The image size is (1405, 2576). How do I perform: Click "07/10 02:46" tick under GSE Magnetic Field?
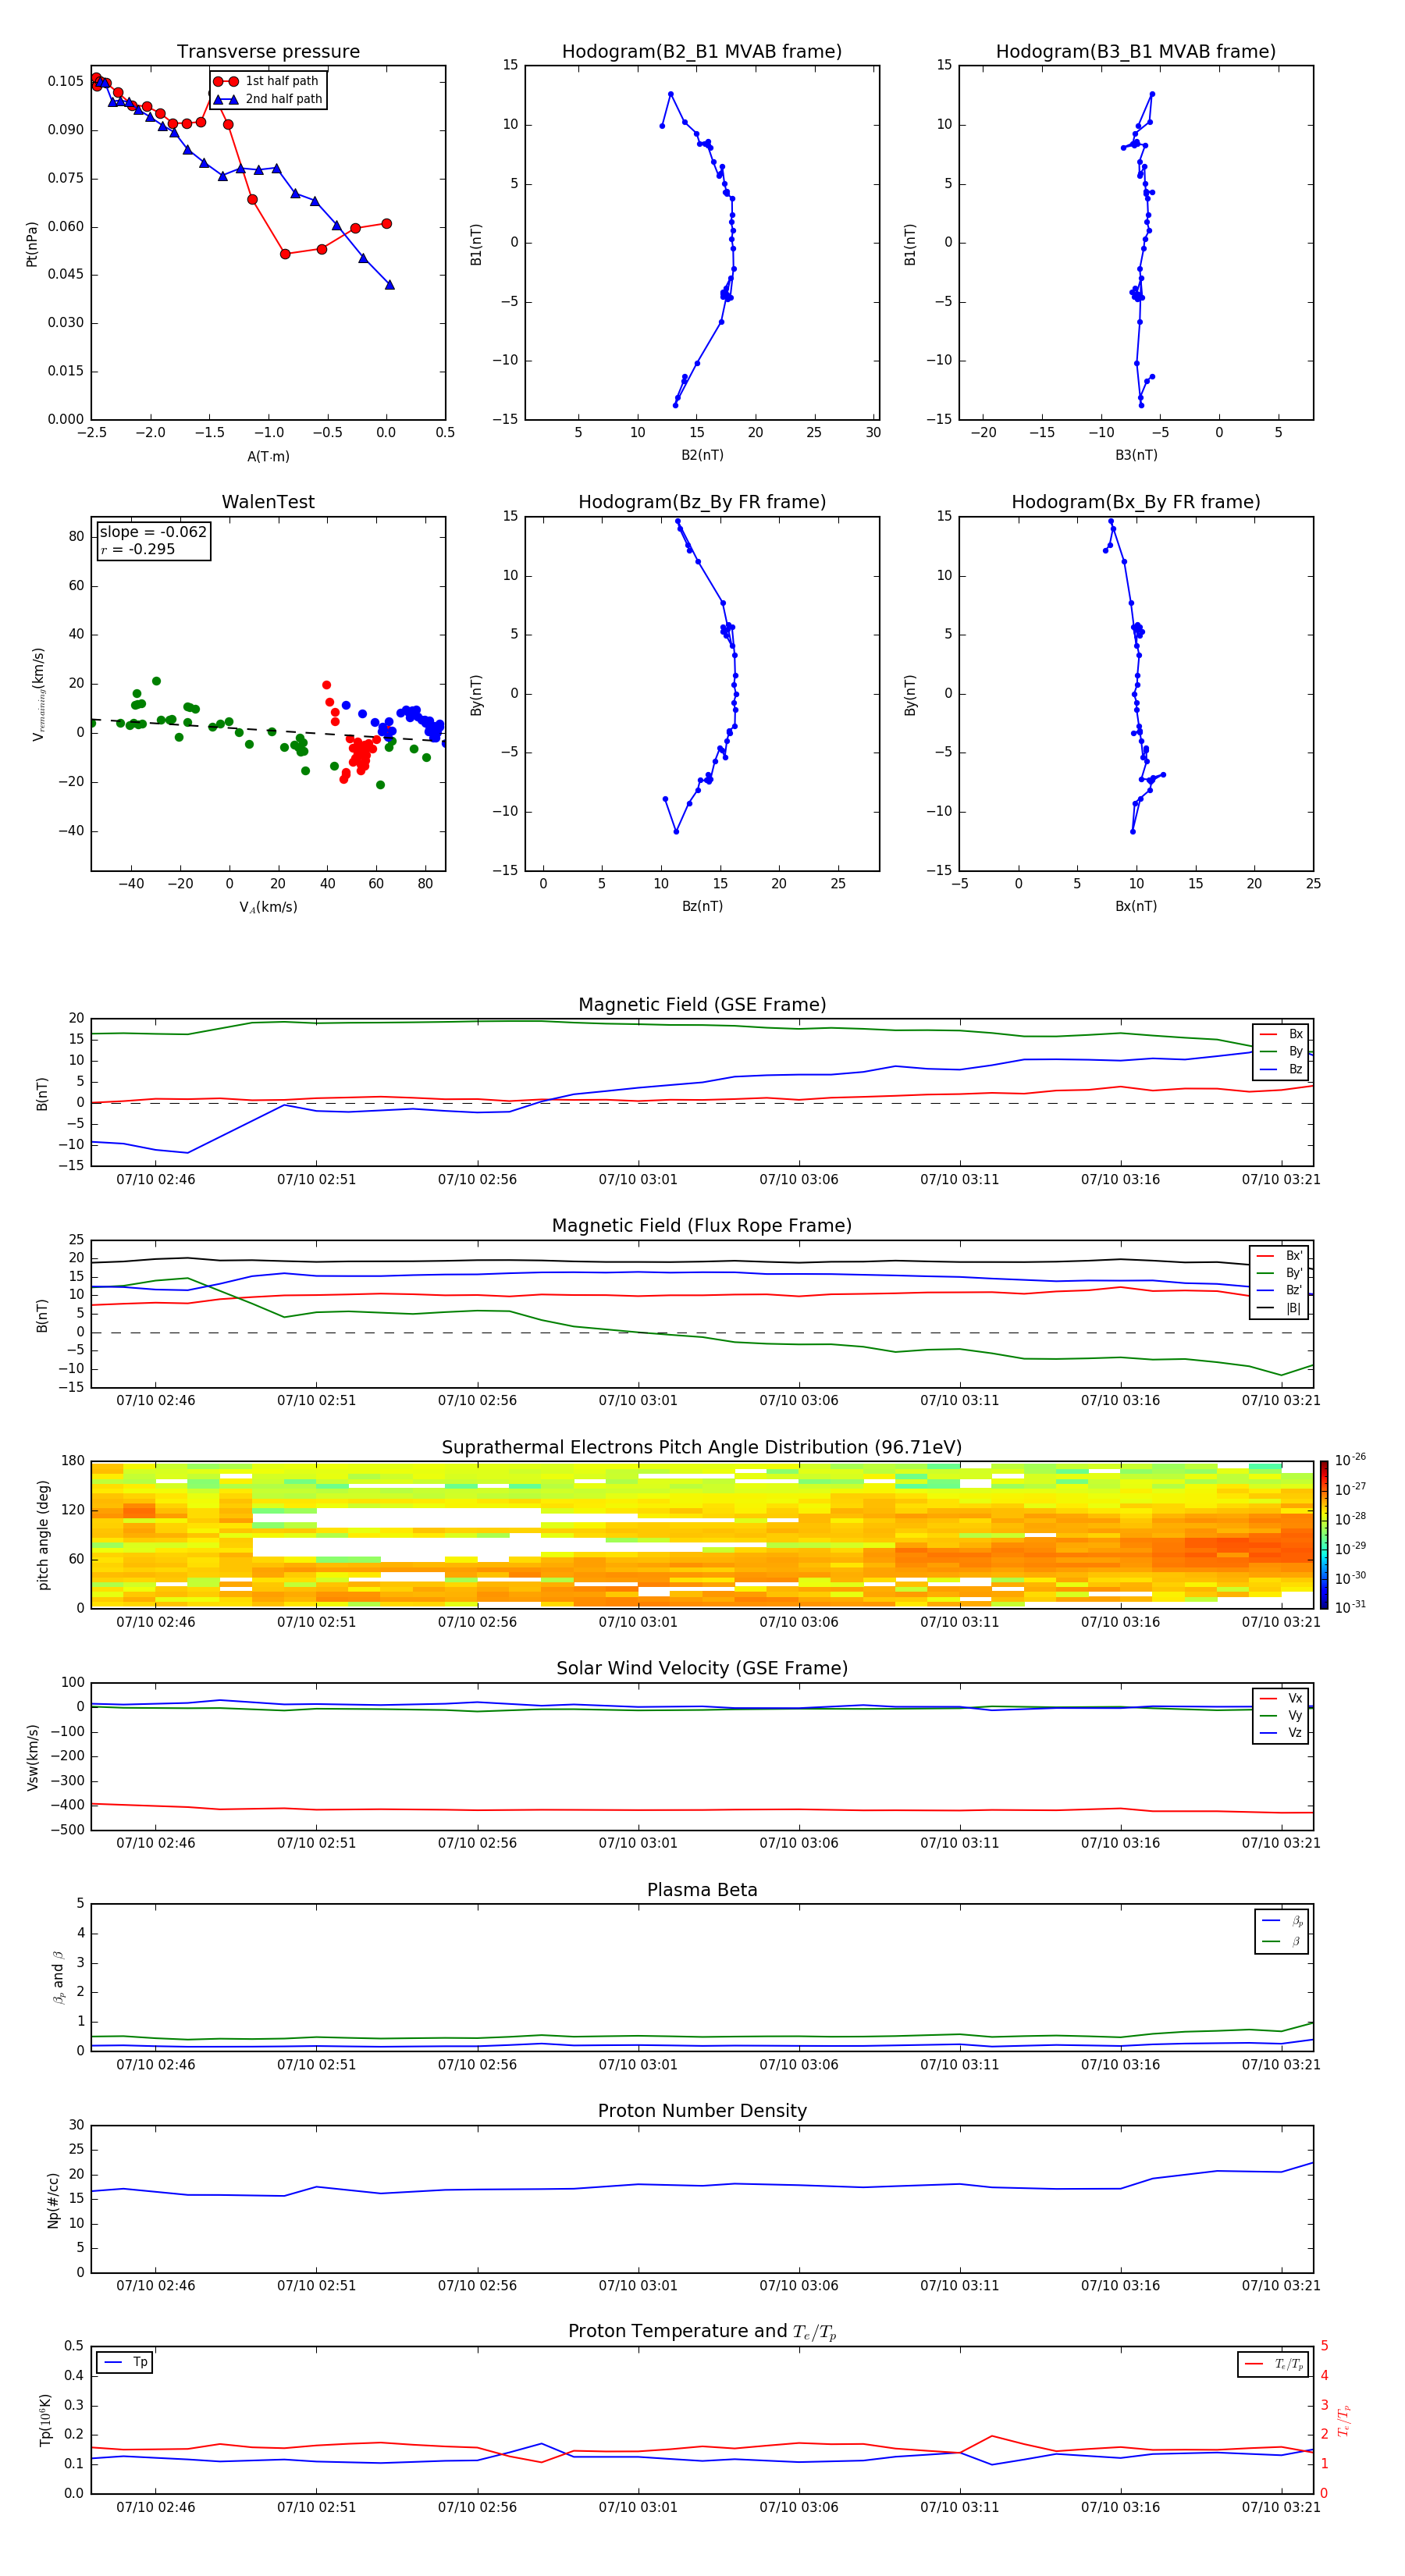pyautogui.click(x=156, y=1179)
